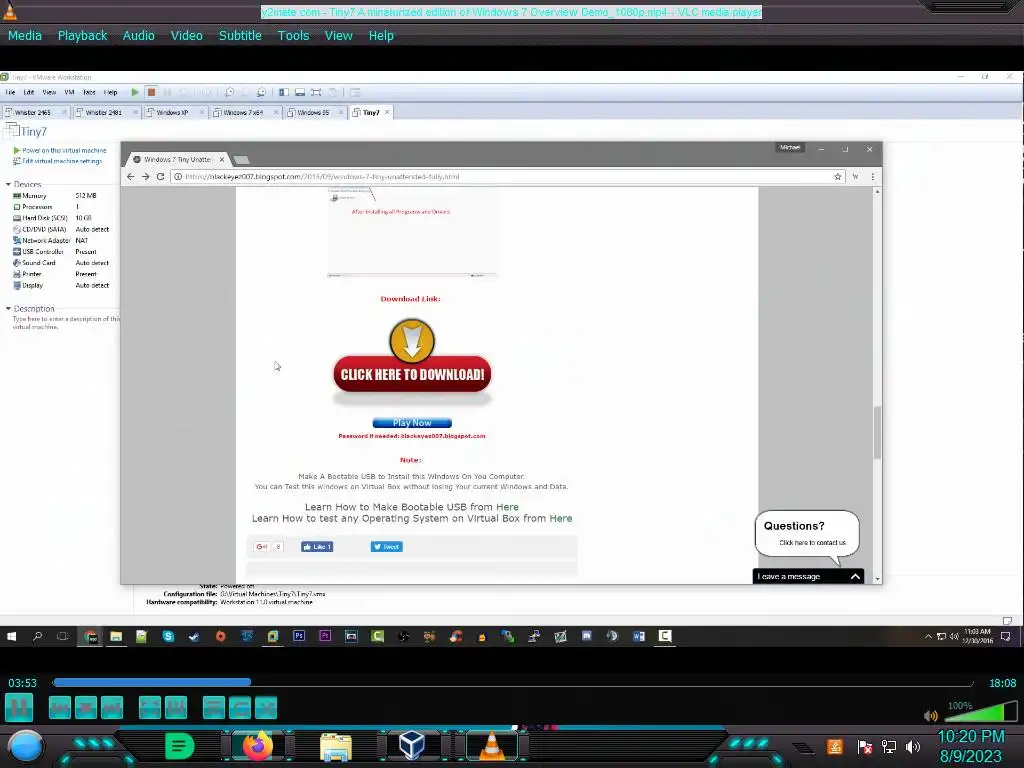Seek on the VLC blue progress bar
The height and width of the screenshot is (768, 1024).
(513, 682)
